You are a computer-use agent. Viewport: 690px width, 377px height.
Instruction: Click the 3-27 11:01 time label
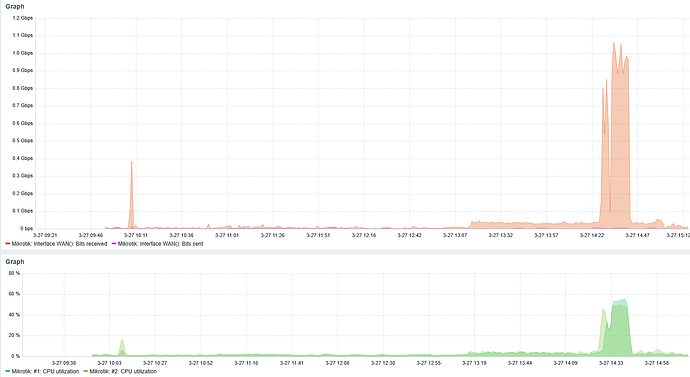[x=227, y=235]
